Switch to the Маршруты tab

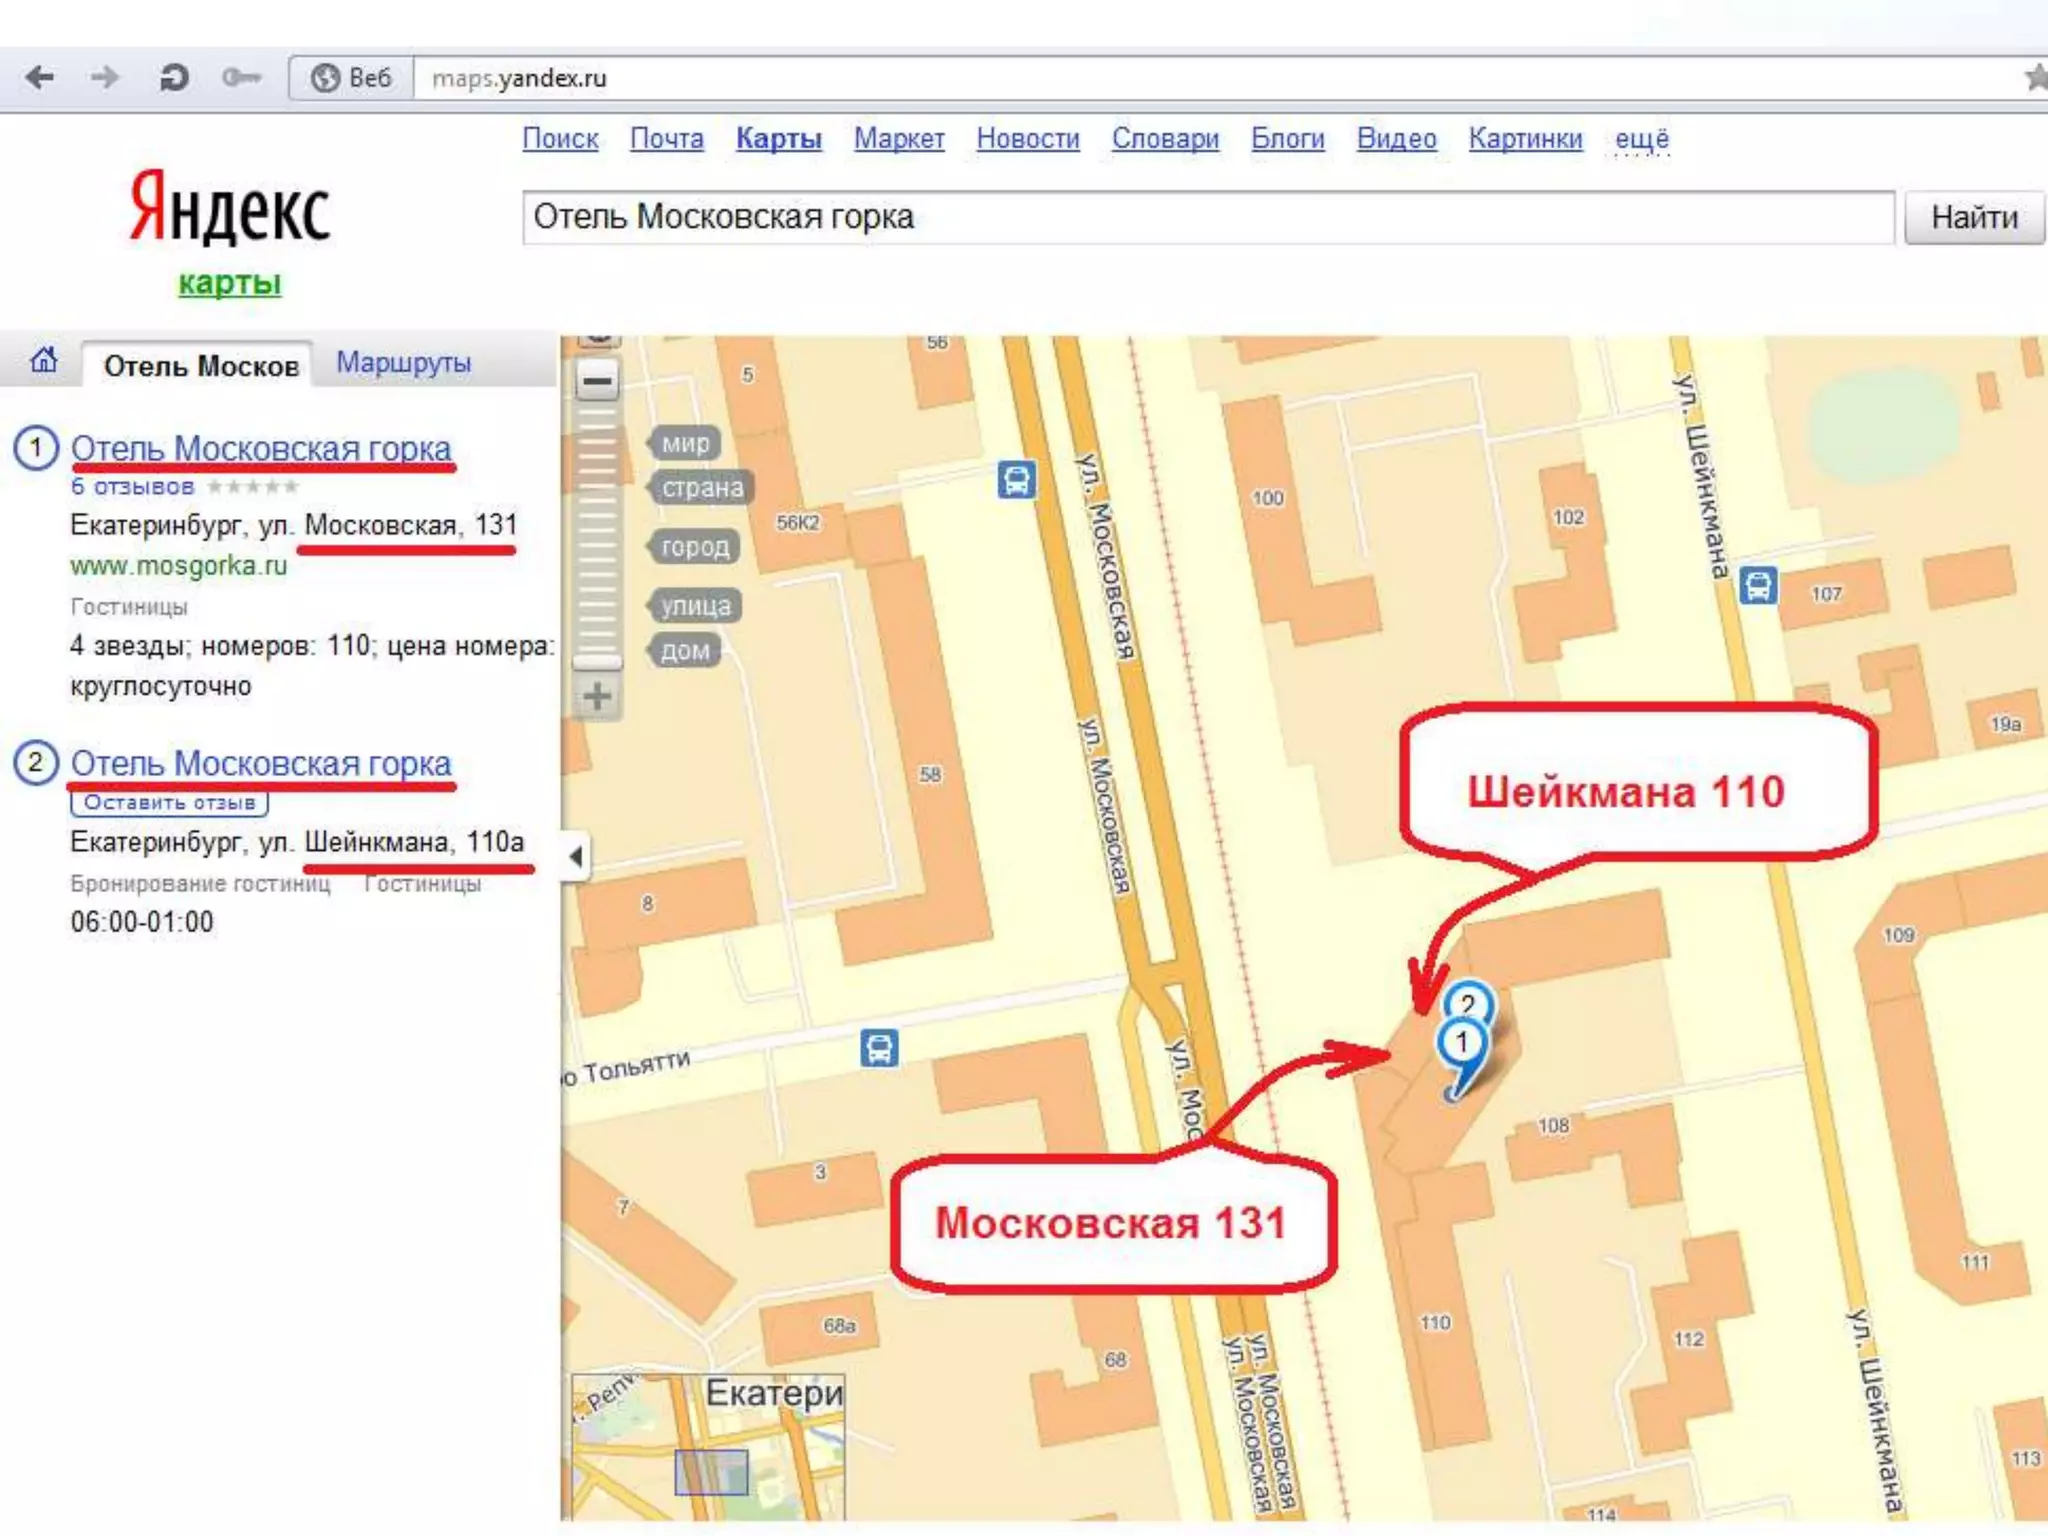(x=403, y=362)
